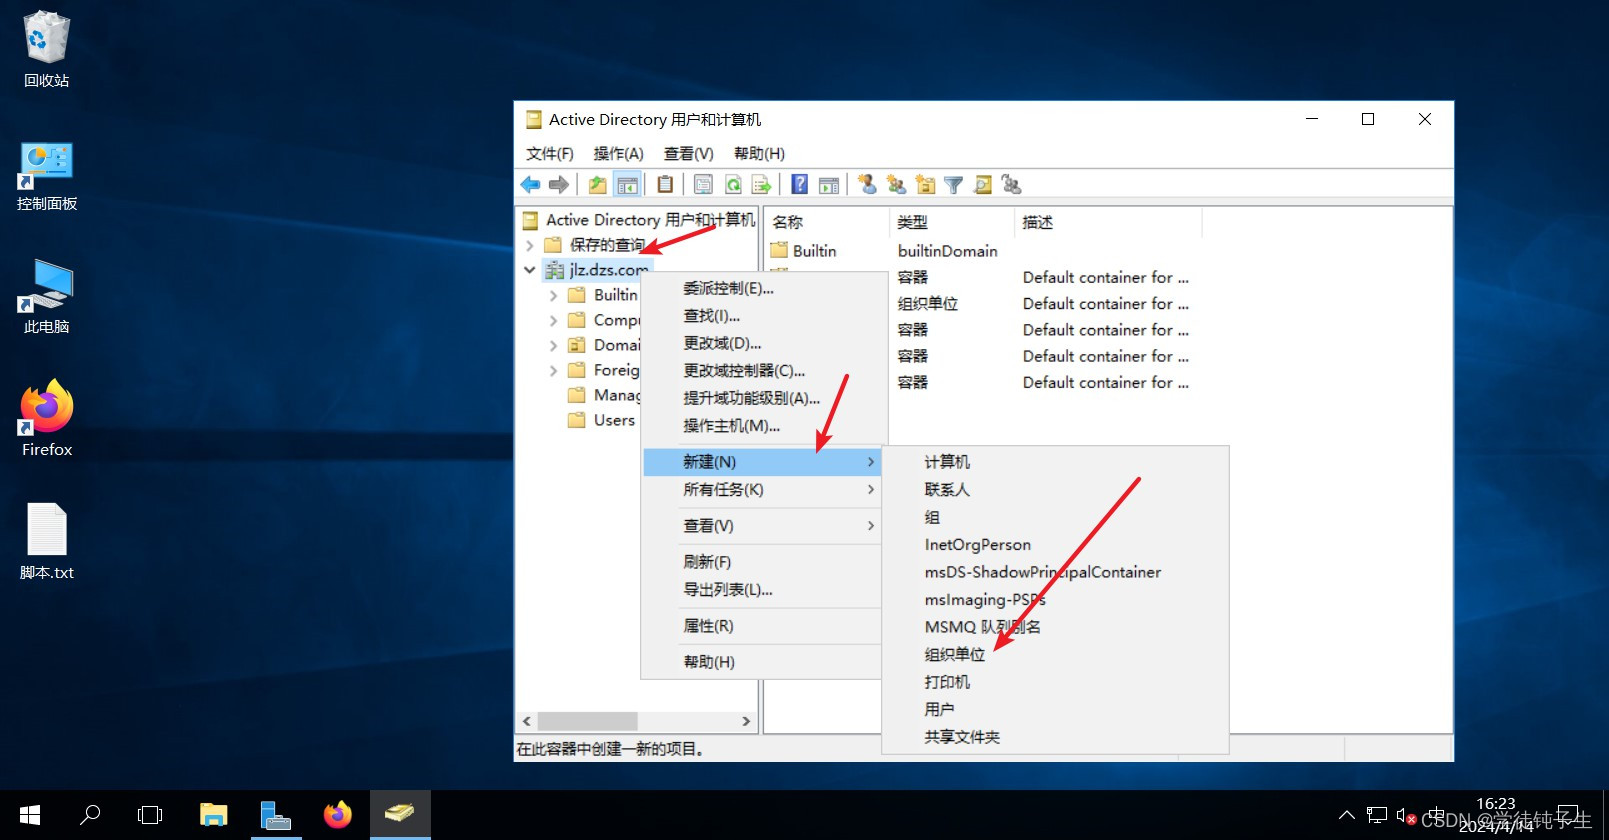The image size is (1609, 840).
Task: Click the Up one level folder icon
Action: point(598,184)
